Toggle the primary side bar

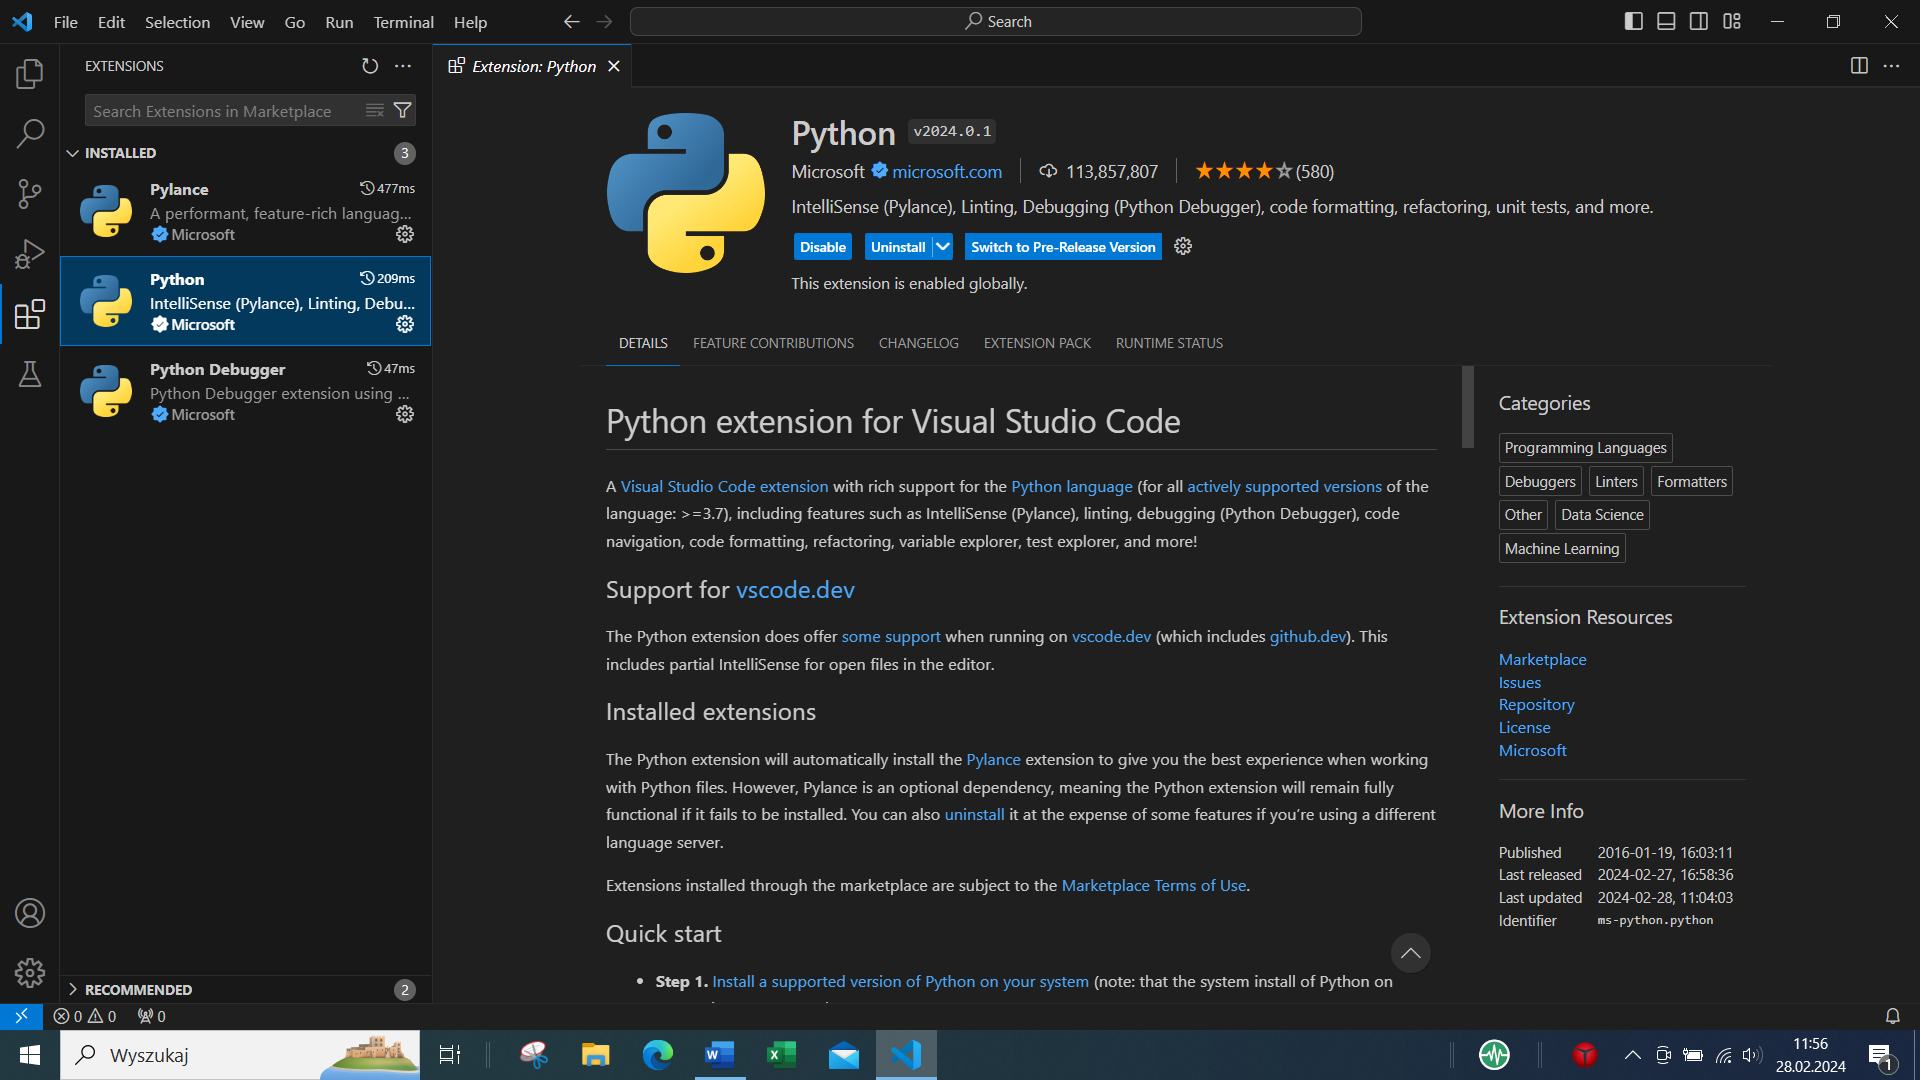click(1634, 21)
